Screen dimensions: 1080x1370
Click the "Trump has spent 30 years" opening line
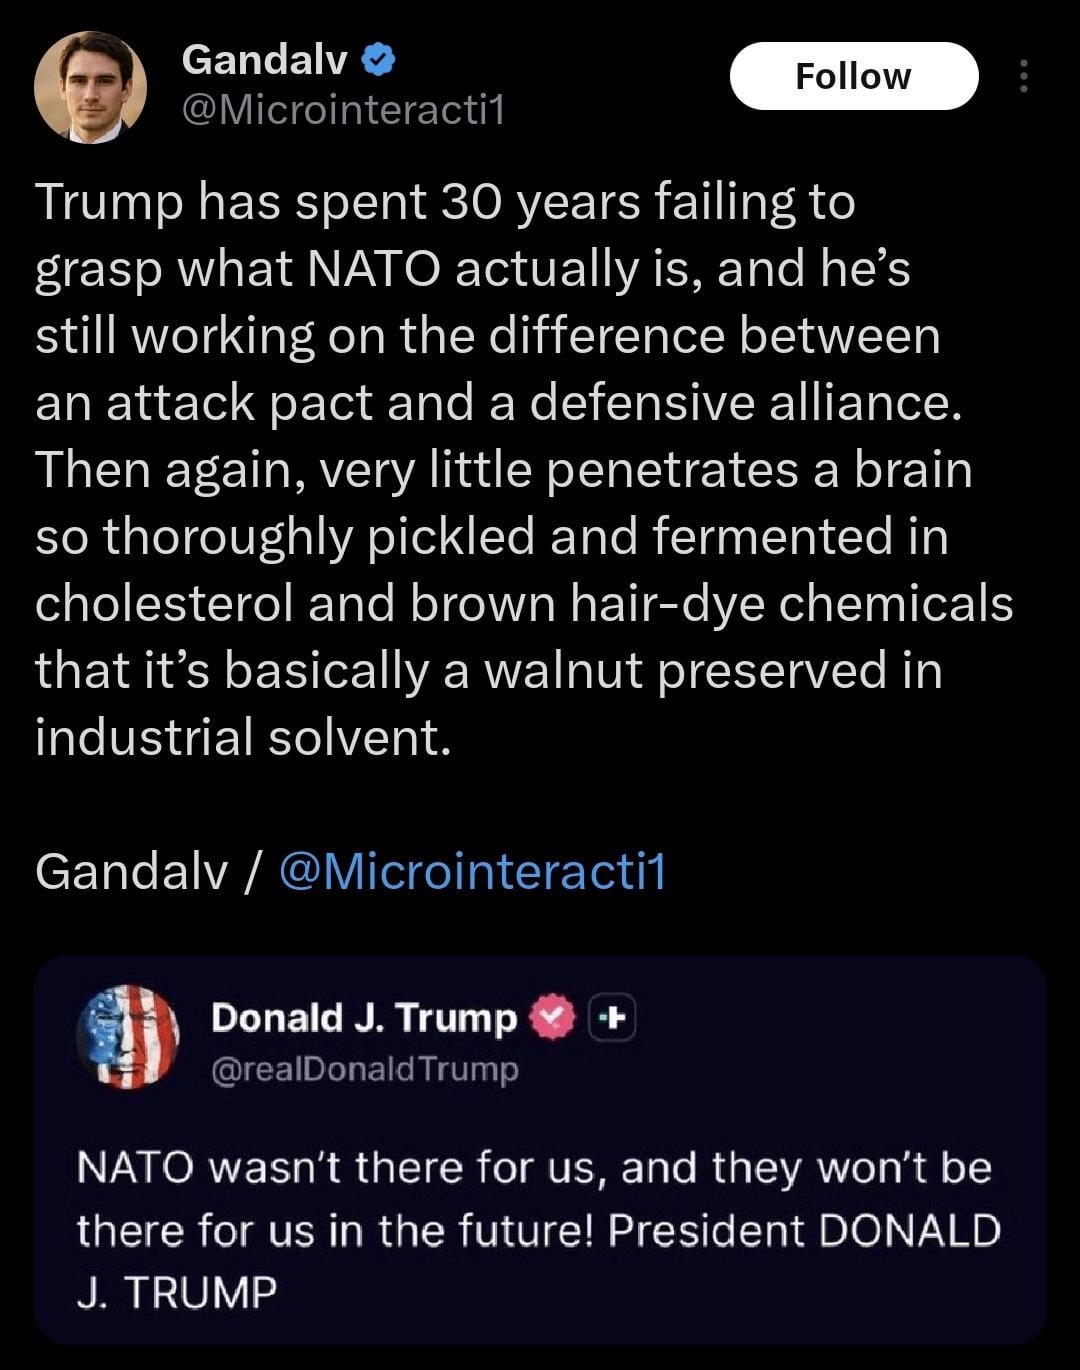(x=445, y=202)
